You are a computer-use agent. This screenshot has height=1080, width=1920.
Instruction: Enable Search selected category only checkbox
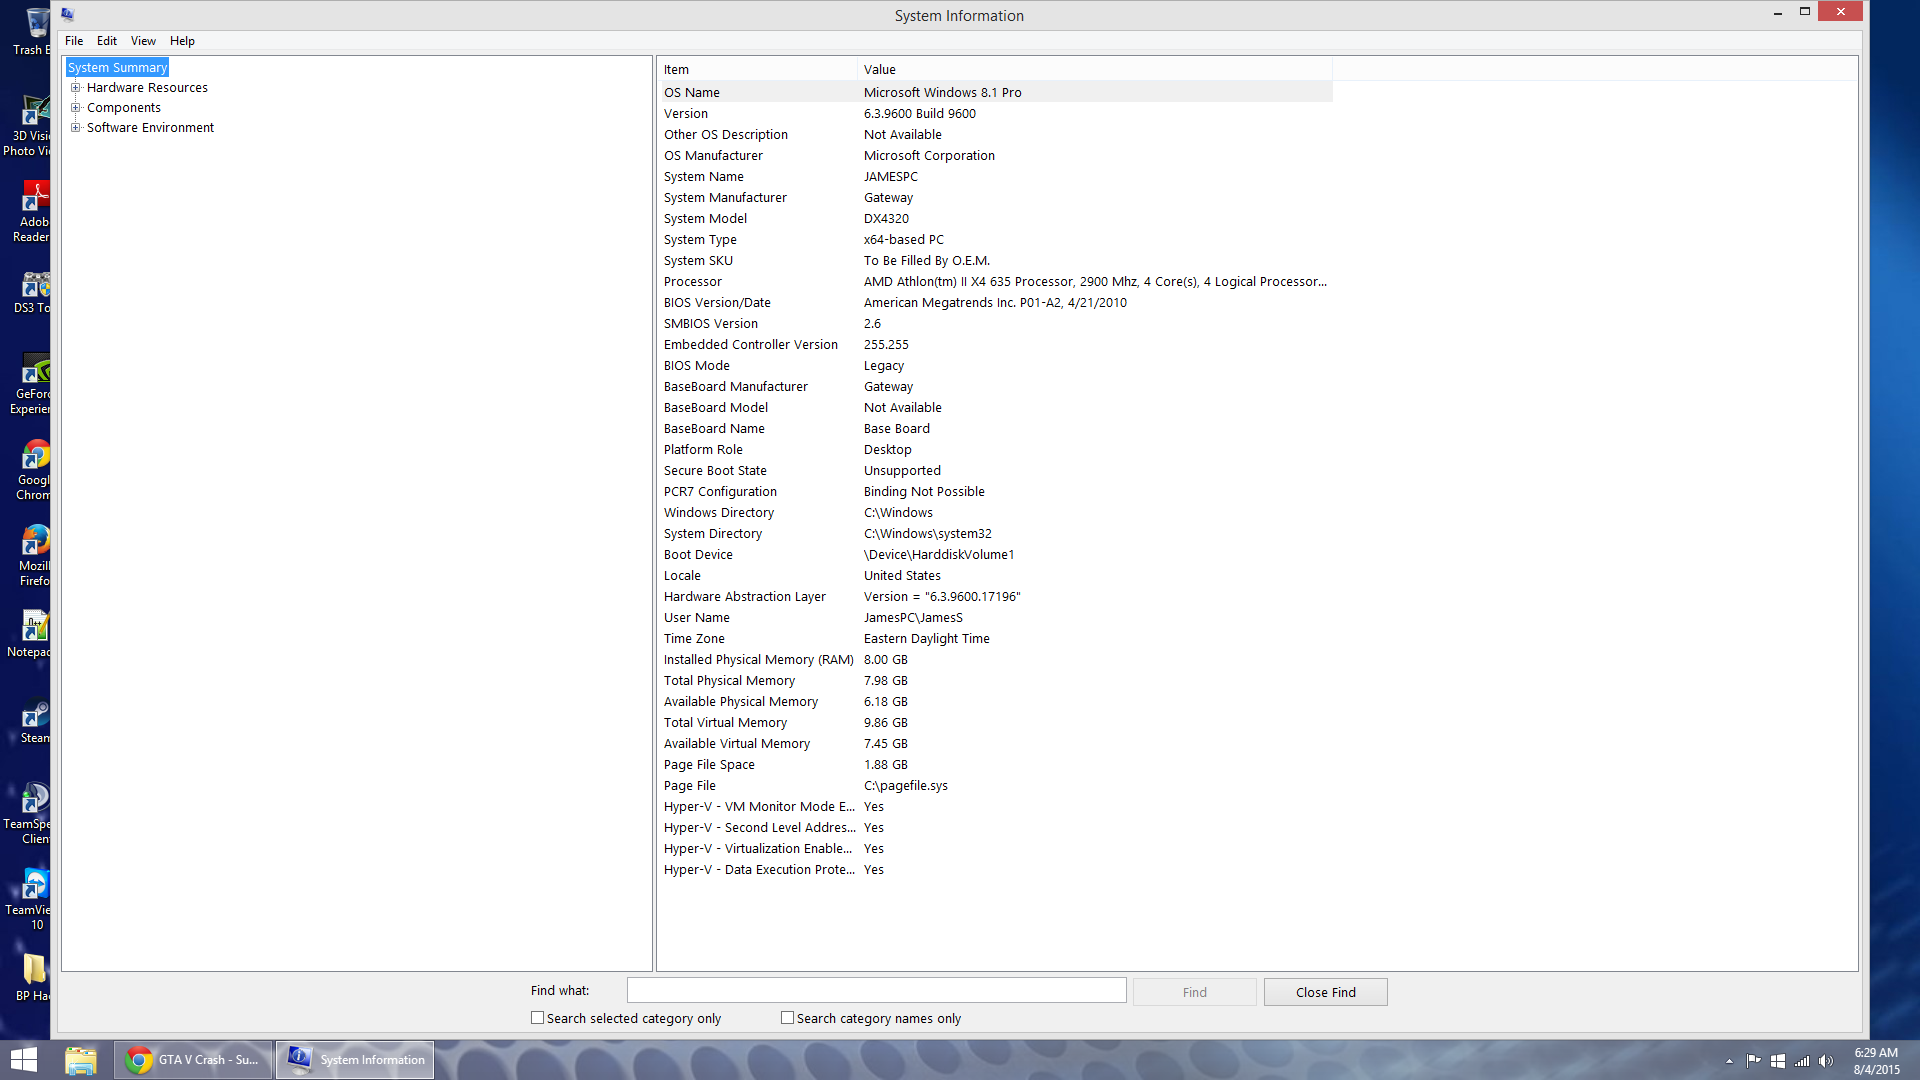(x=538, y=1018)
